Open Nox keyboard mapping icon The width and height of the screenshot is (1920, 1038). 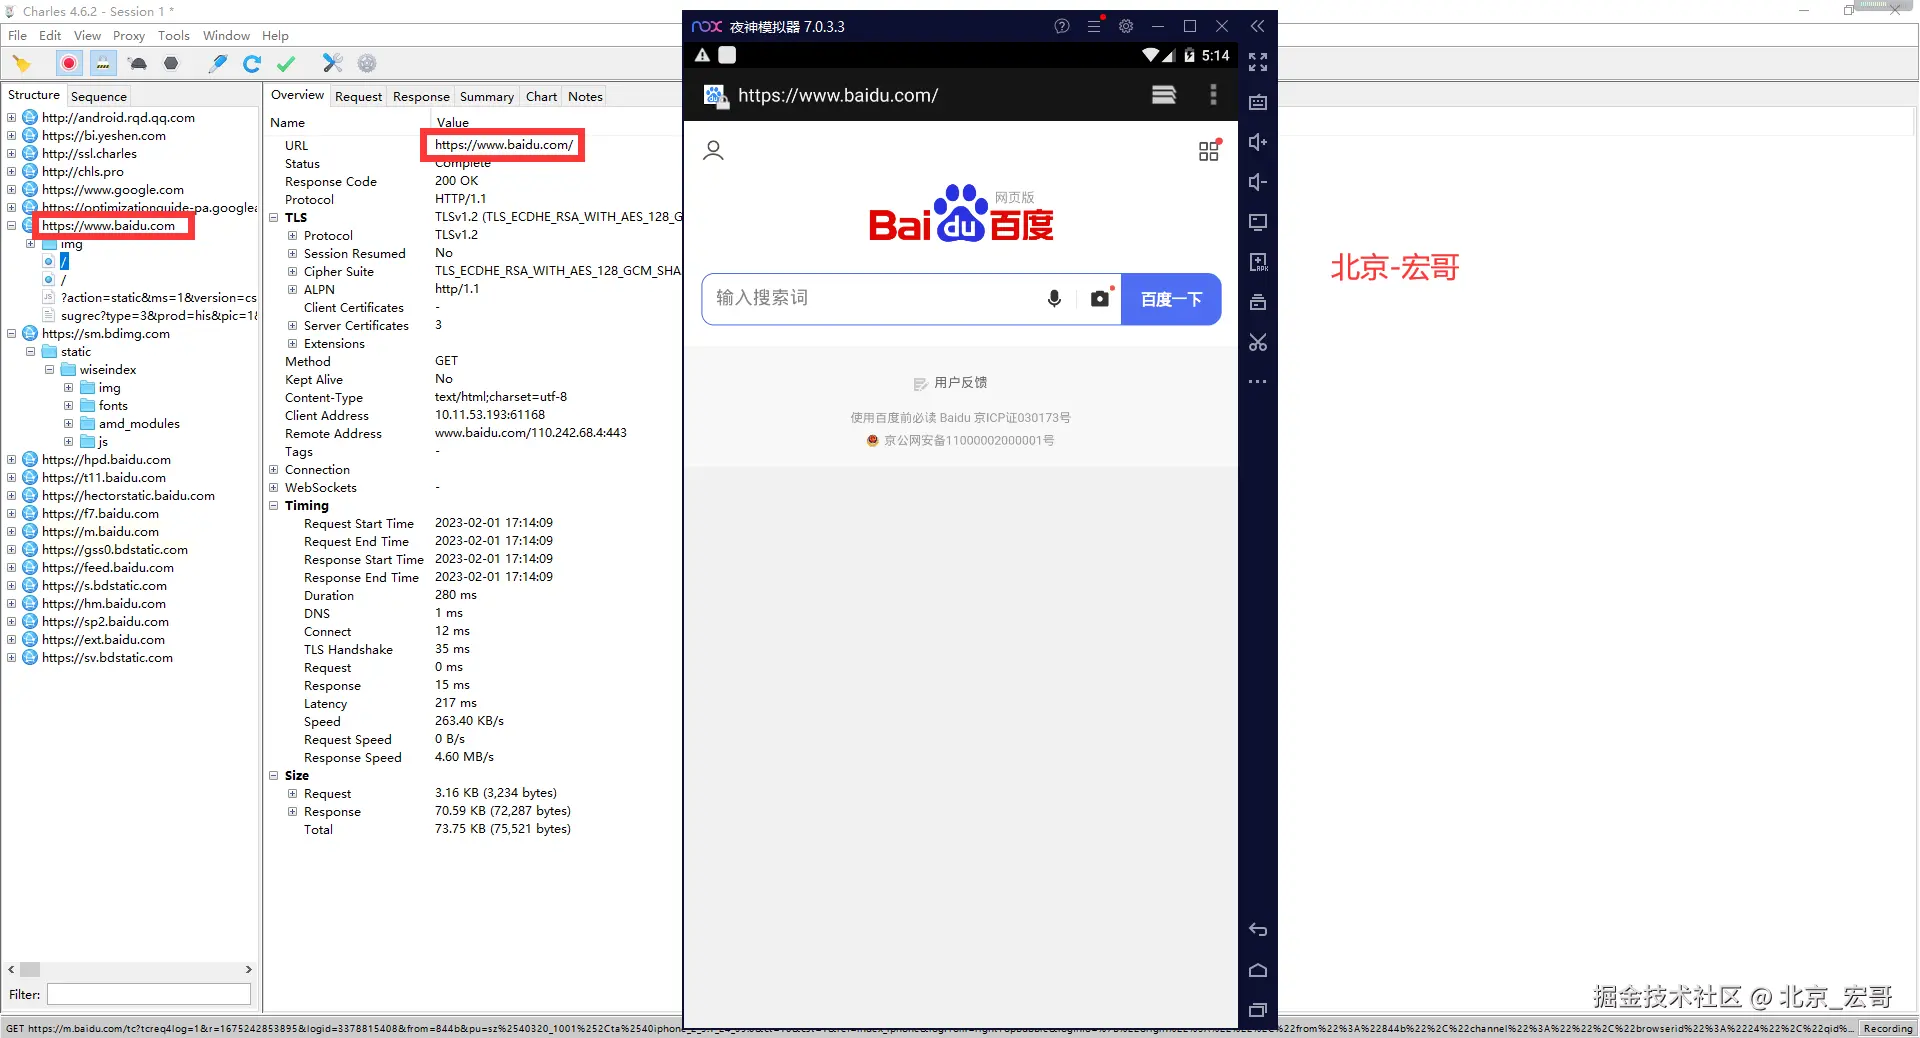pos(1258,102)
